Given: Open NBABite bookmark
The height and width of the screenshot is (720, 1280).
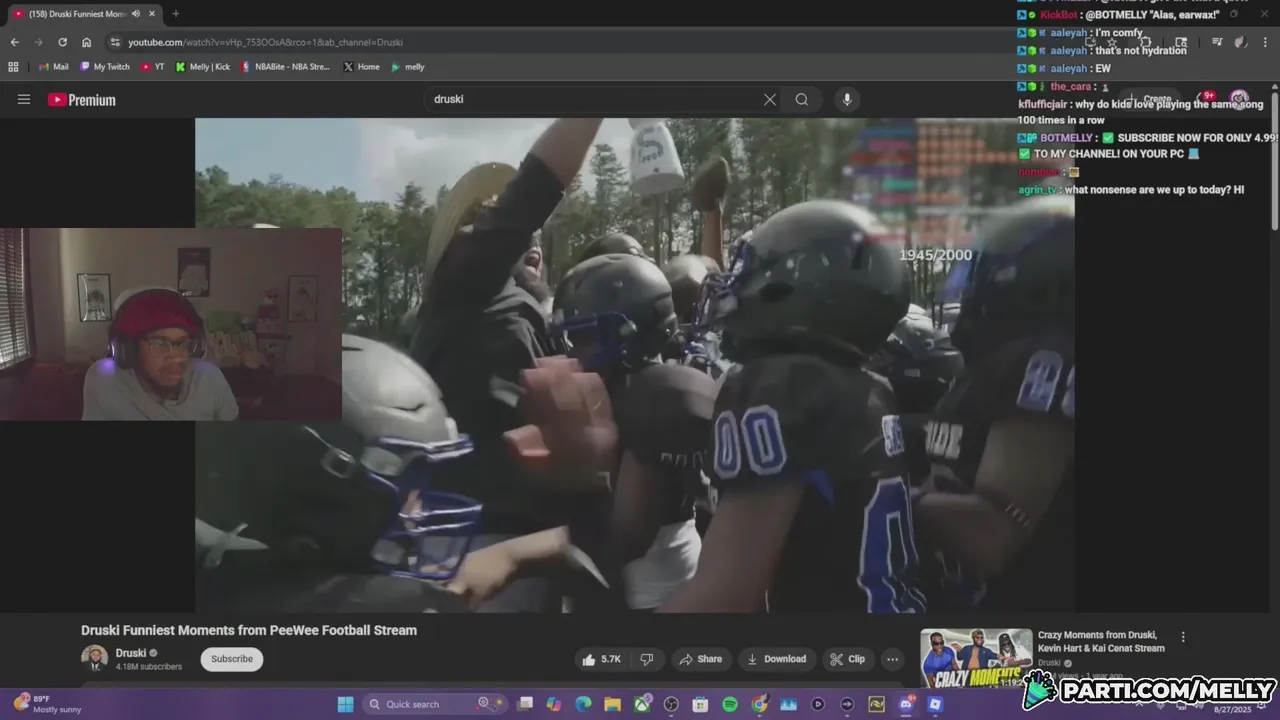Looking at the screenshot, I should [285, 67].
